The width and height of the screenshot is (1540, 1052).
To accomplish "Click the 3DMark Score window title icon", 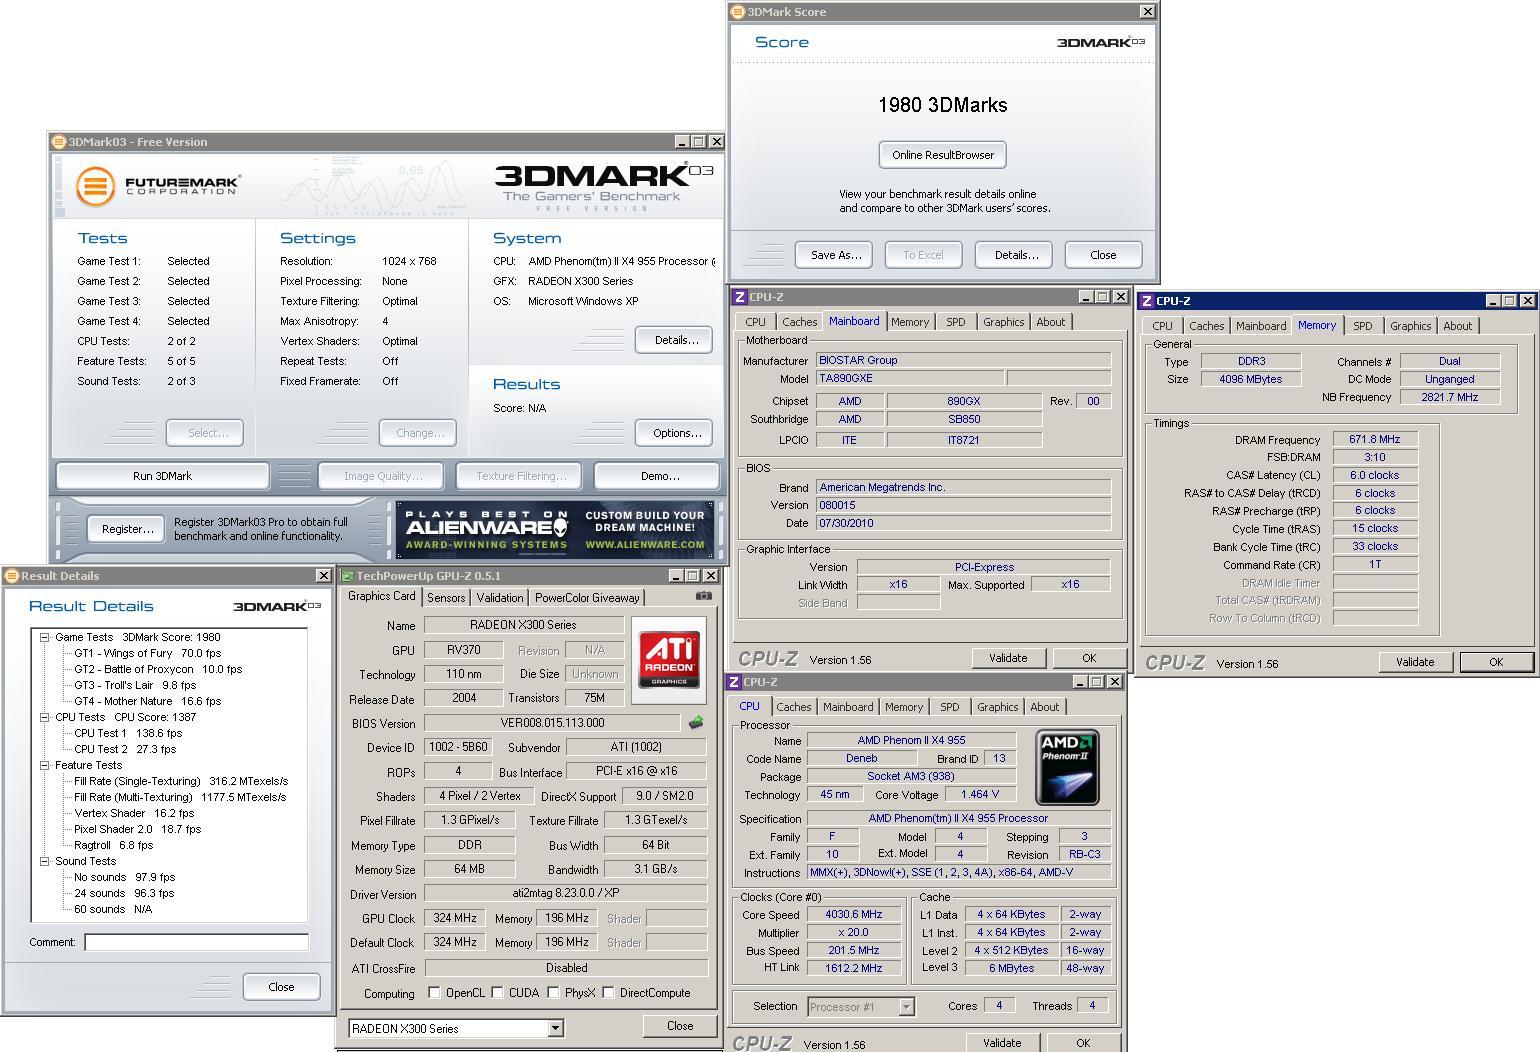I will [x=739, y=12].
